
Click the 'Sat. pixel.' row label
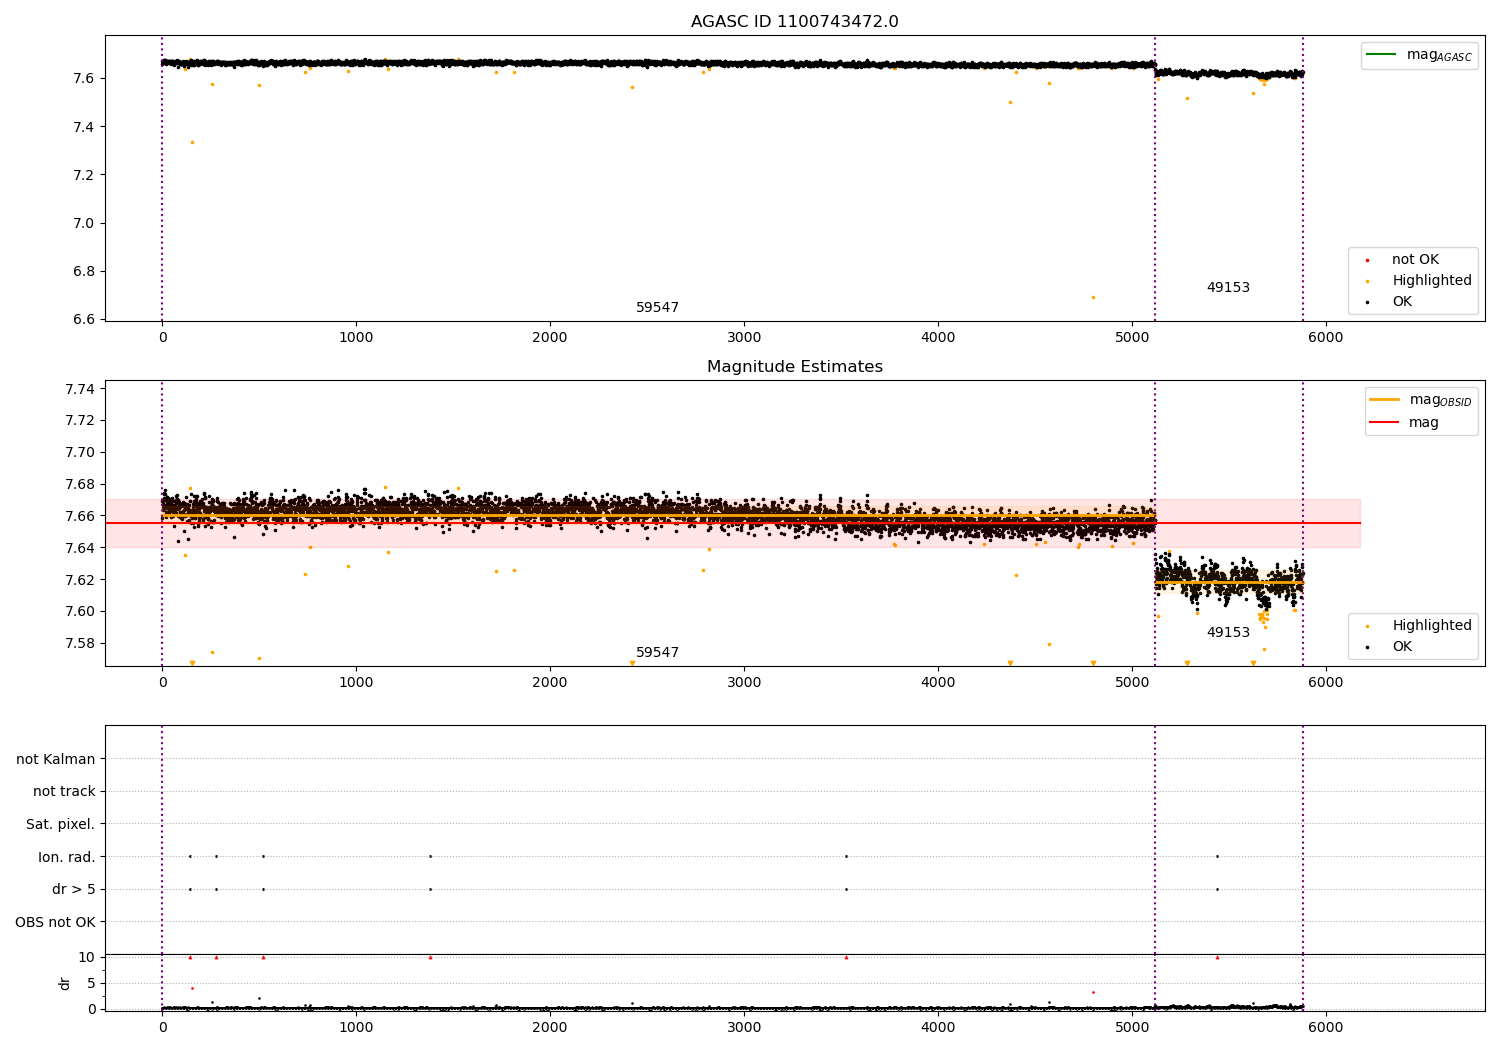[60, 824]
